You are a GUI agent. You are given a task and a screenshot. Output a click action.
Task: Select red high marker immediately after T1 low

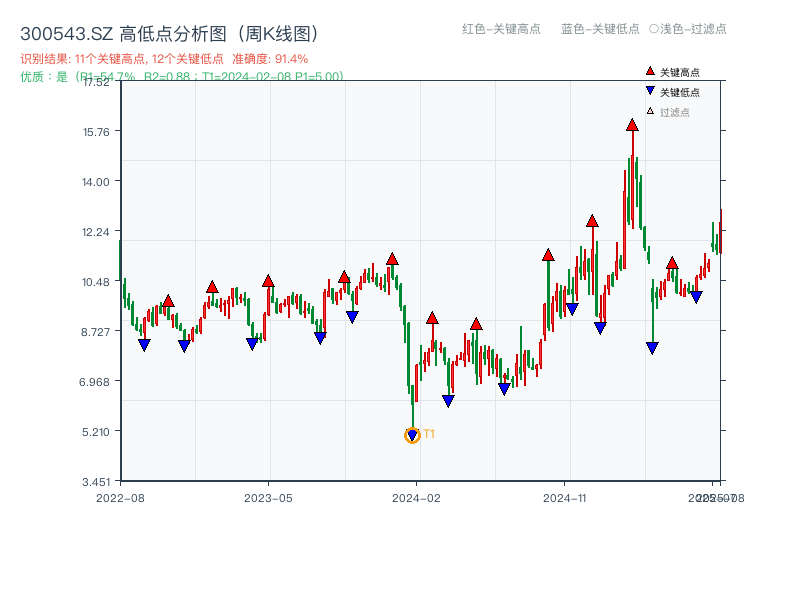(x=432, y=318)
